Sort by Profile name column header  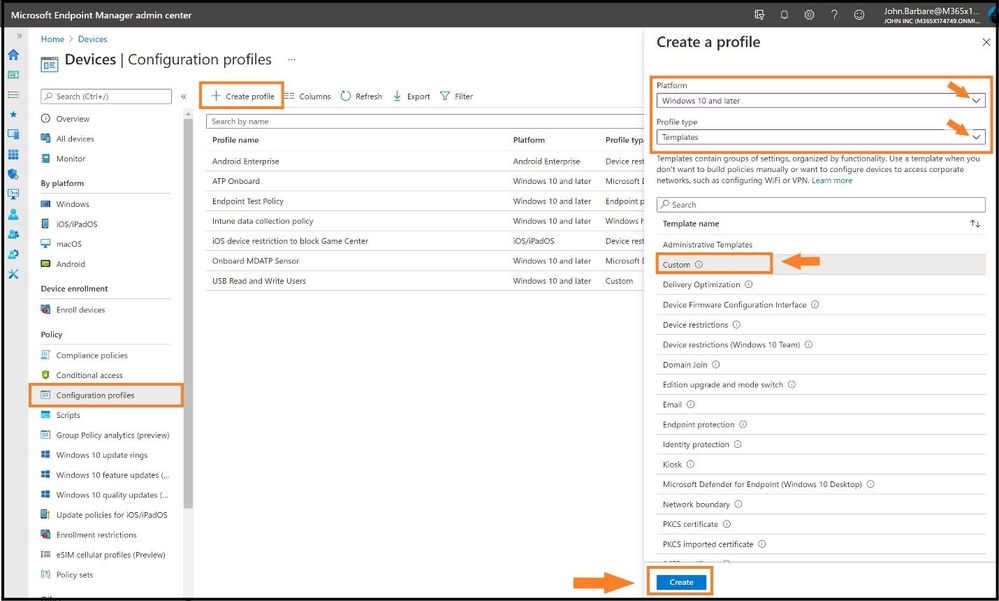pyautogui.click(x=235, y=140)
